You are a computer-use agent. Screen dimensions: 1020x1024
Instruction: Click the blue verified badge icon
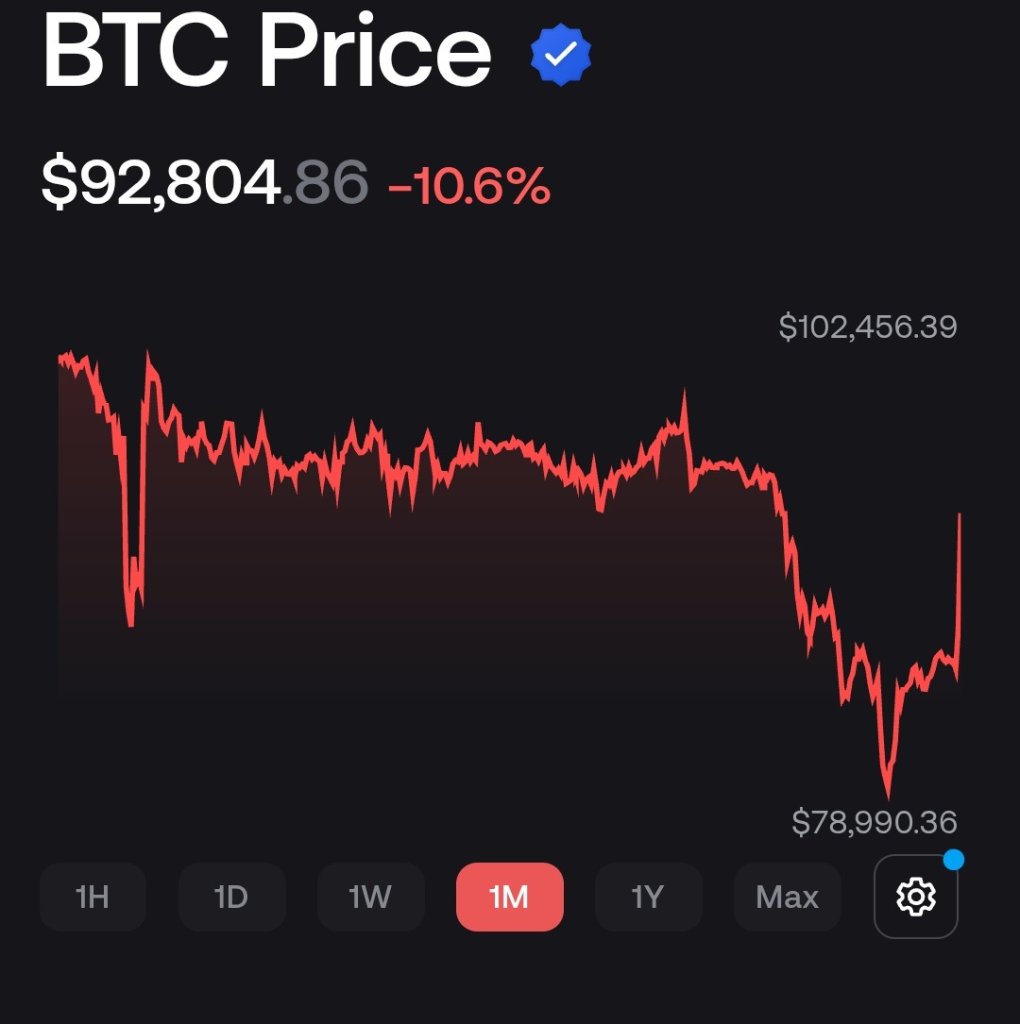(561, 55)
